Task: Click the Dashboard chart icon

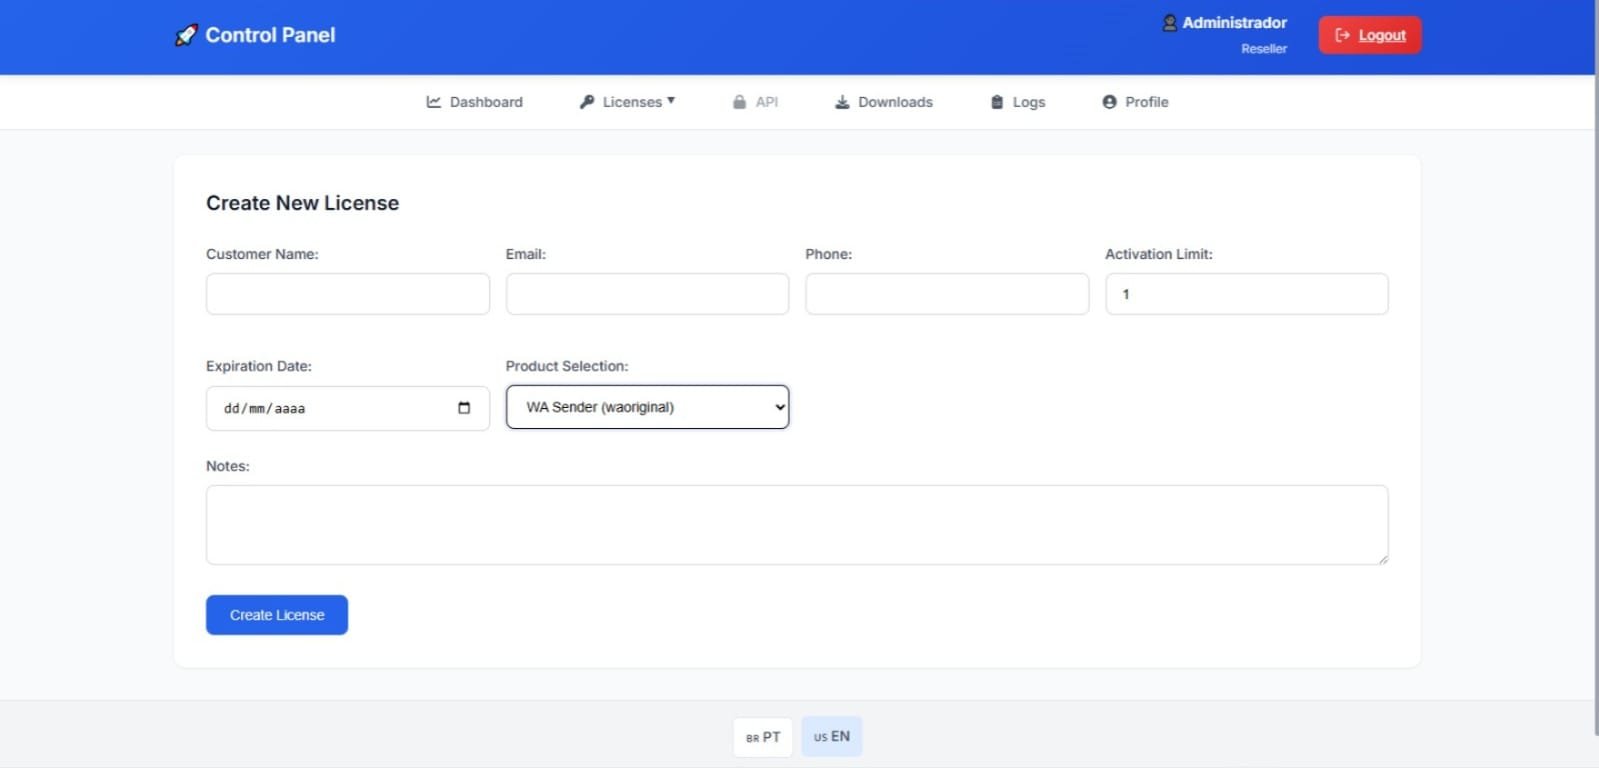Action: 434,102
